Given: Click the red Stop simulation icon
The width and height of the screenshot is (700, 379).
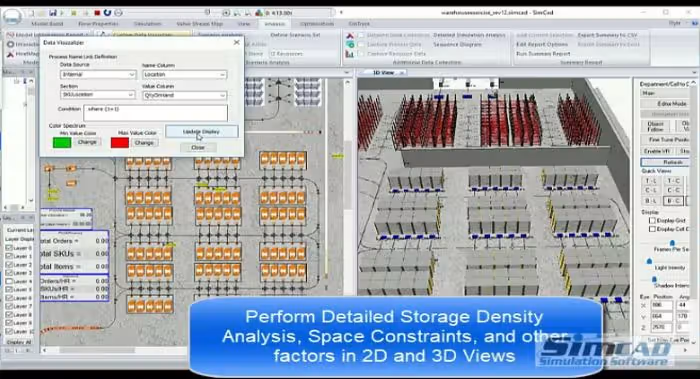Looking at the screenshot, I should click(97, 13).
